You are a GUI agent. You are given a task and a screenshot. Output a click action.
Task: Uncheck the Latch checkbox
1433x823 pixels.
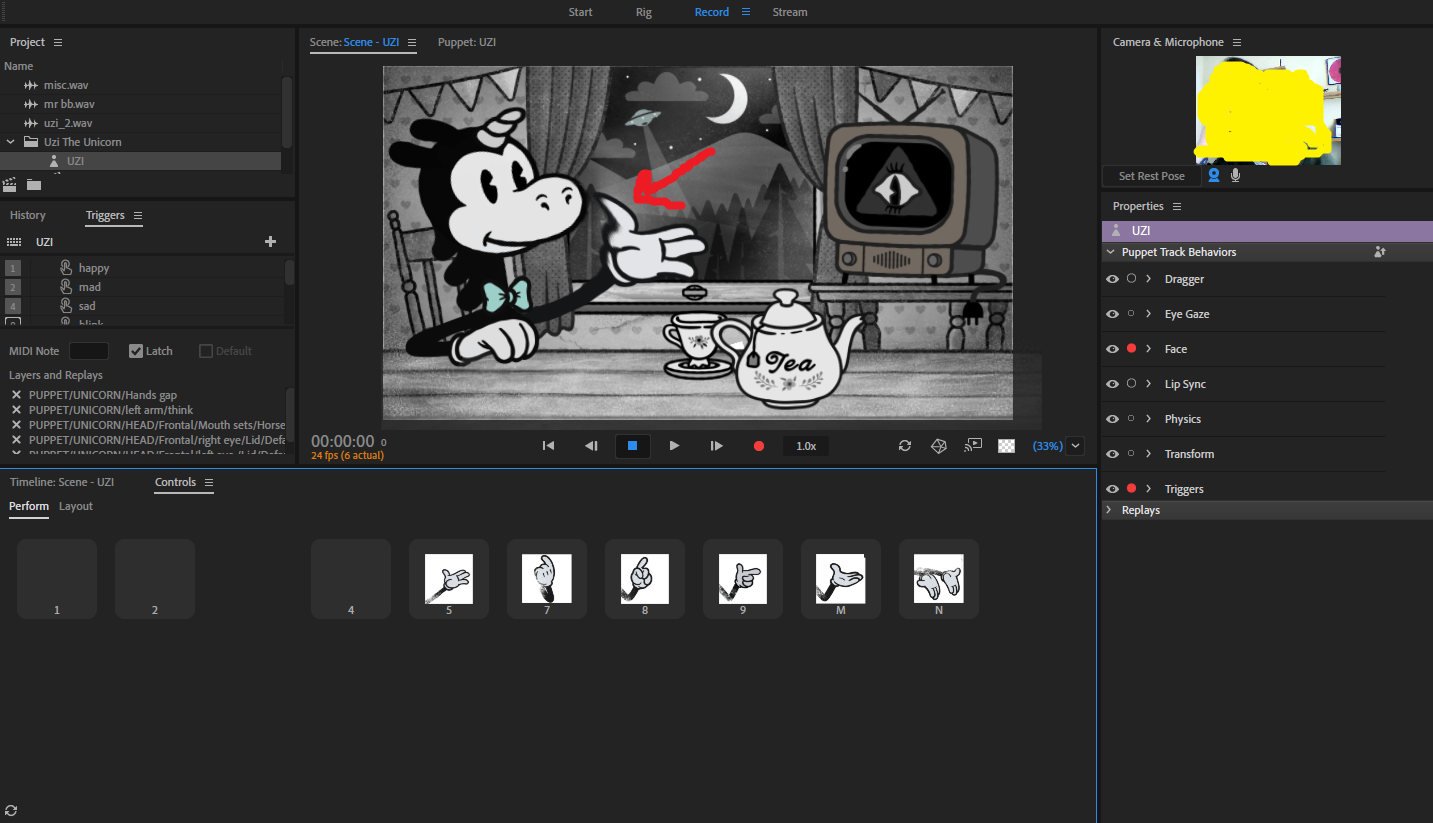click(x=136, y=351)
